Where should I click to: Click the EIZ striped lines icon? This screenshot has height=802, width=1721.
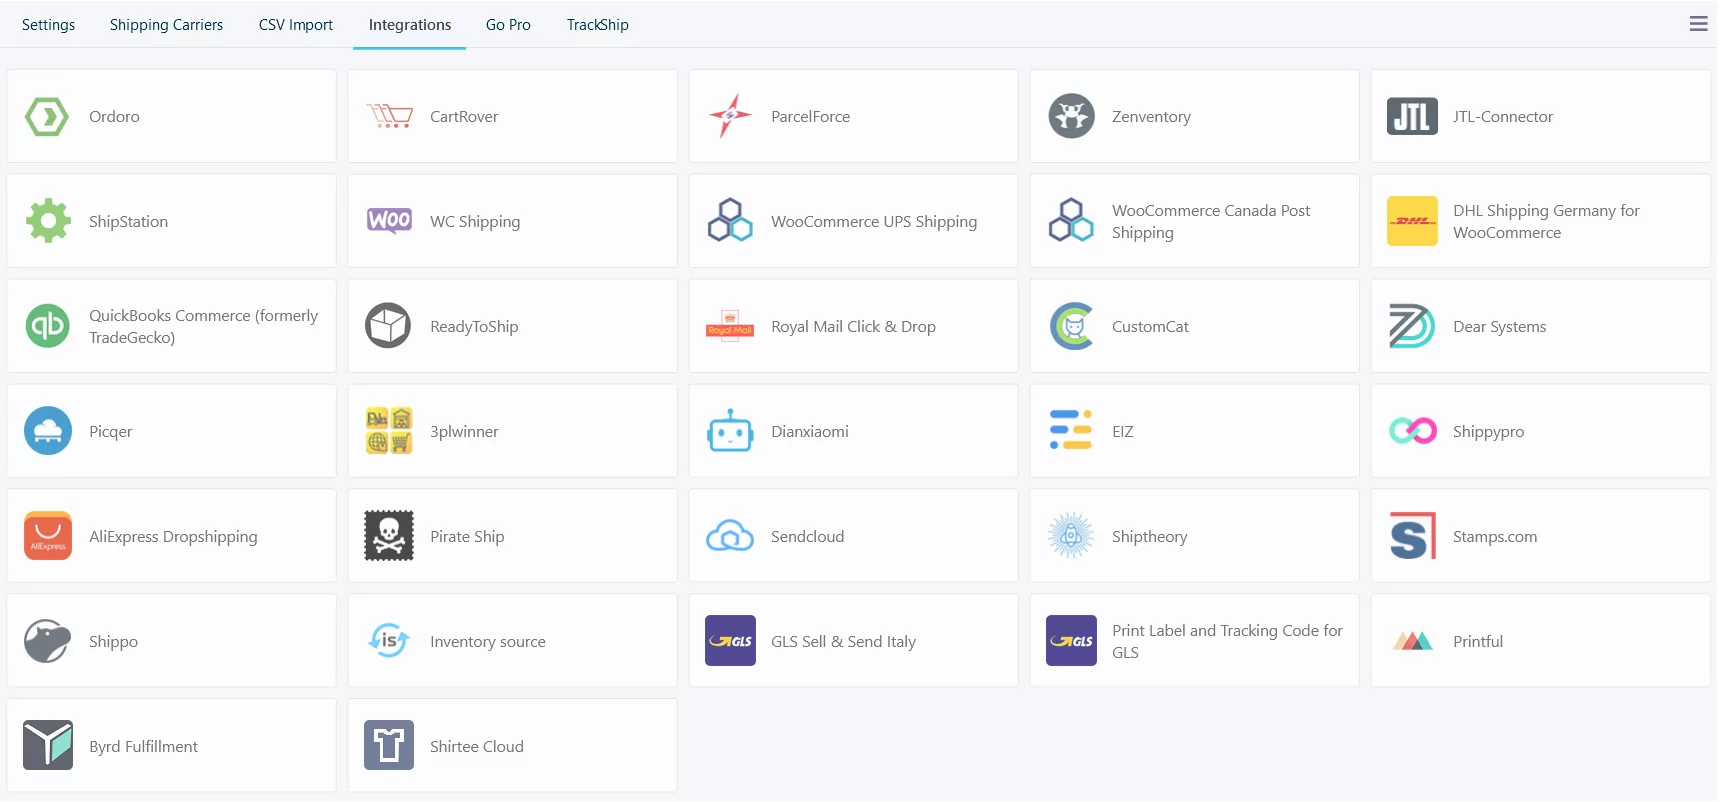point(1071,430)
